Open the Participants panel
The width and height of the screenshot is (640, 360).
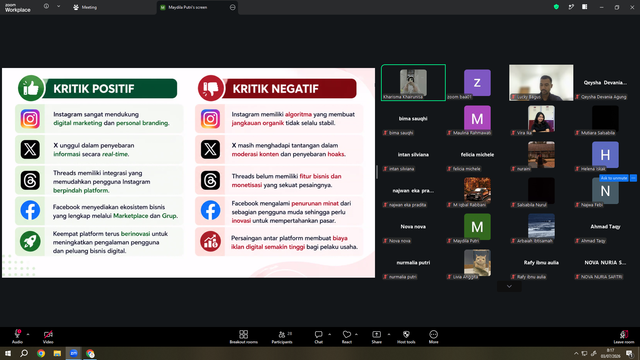point(282,337)
